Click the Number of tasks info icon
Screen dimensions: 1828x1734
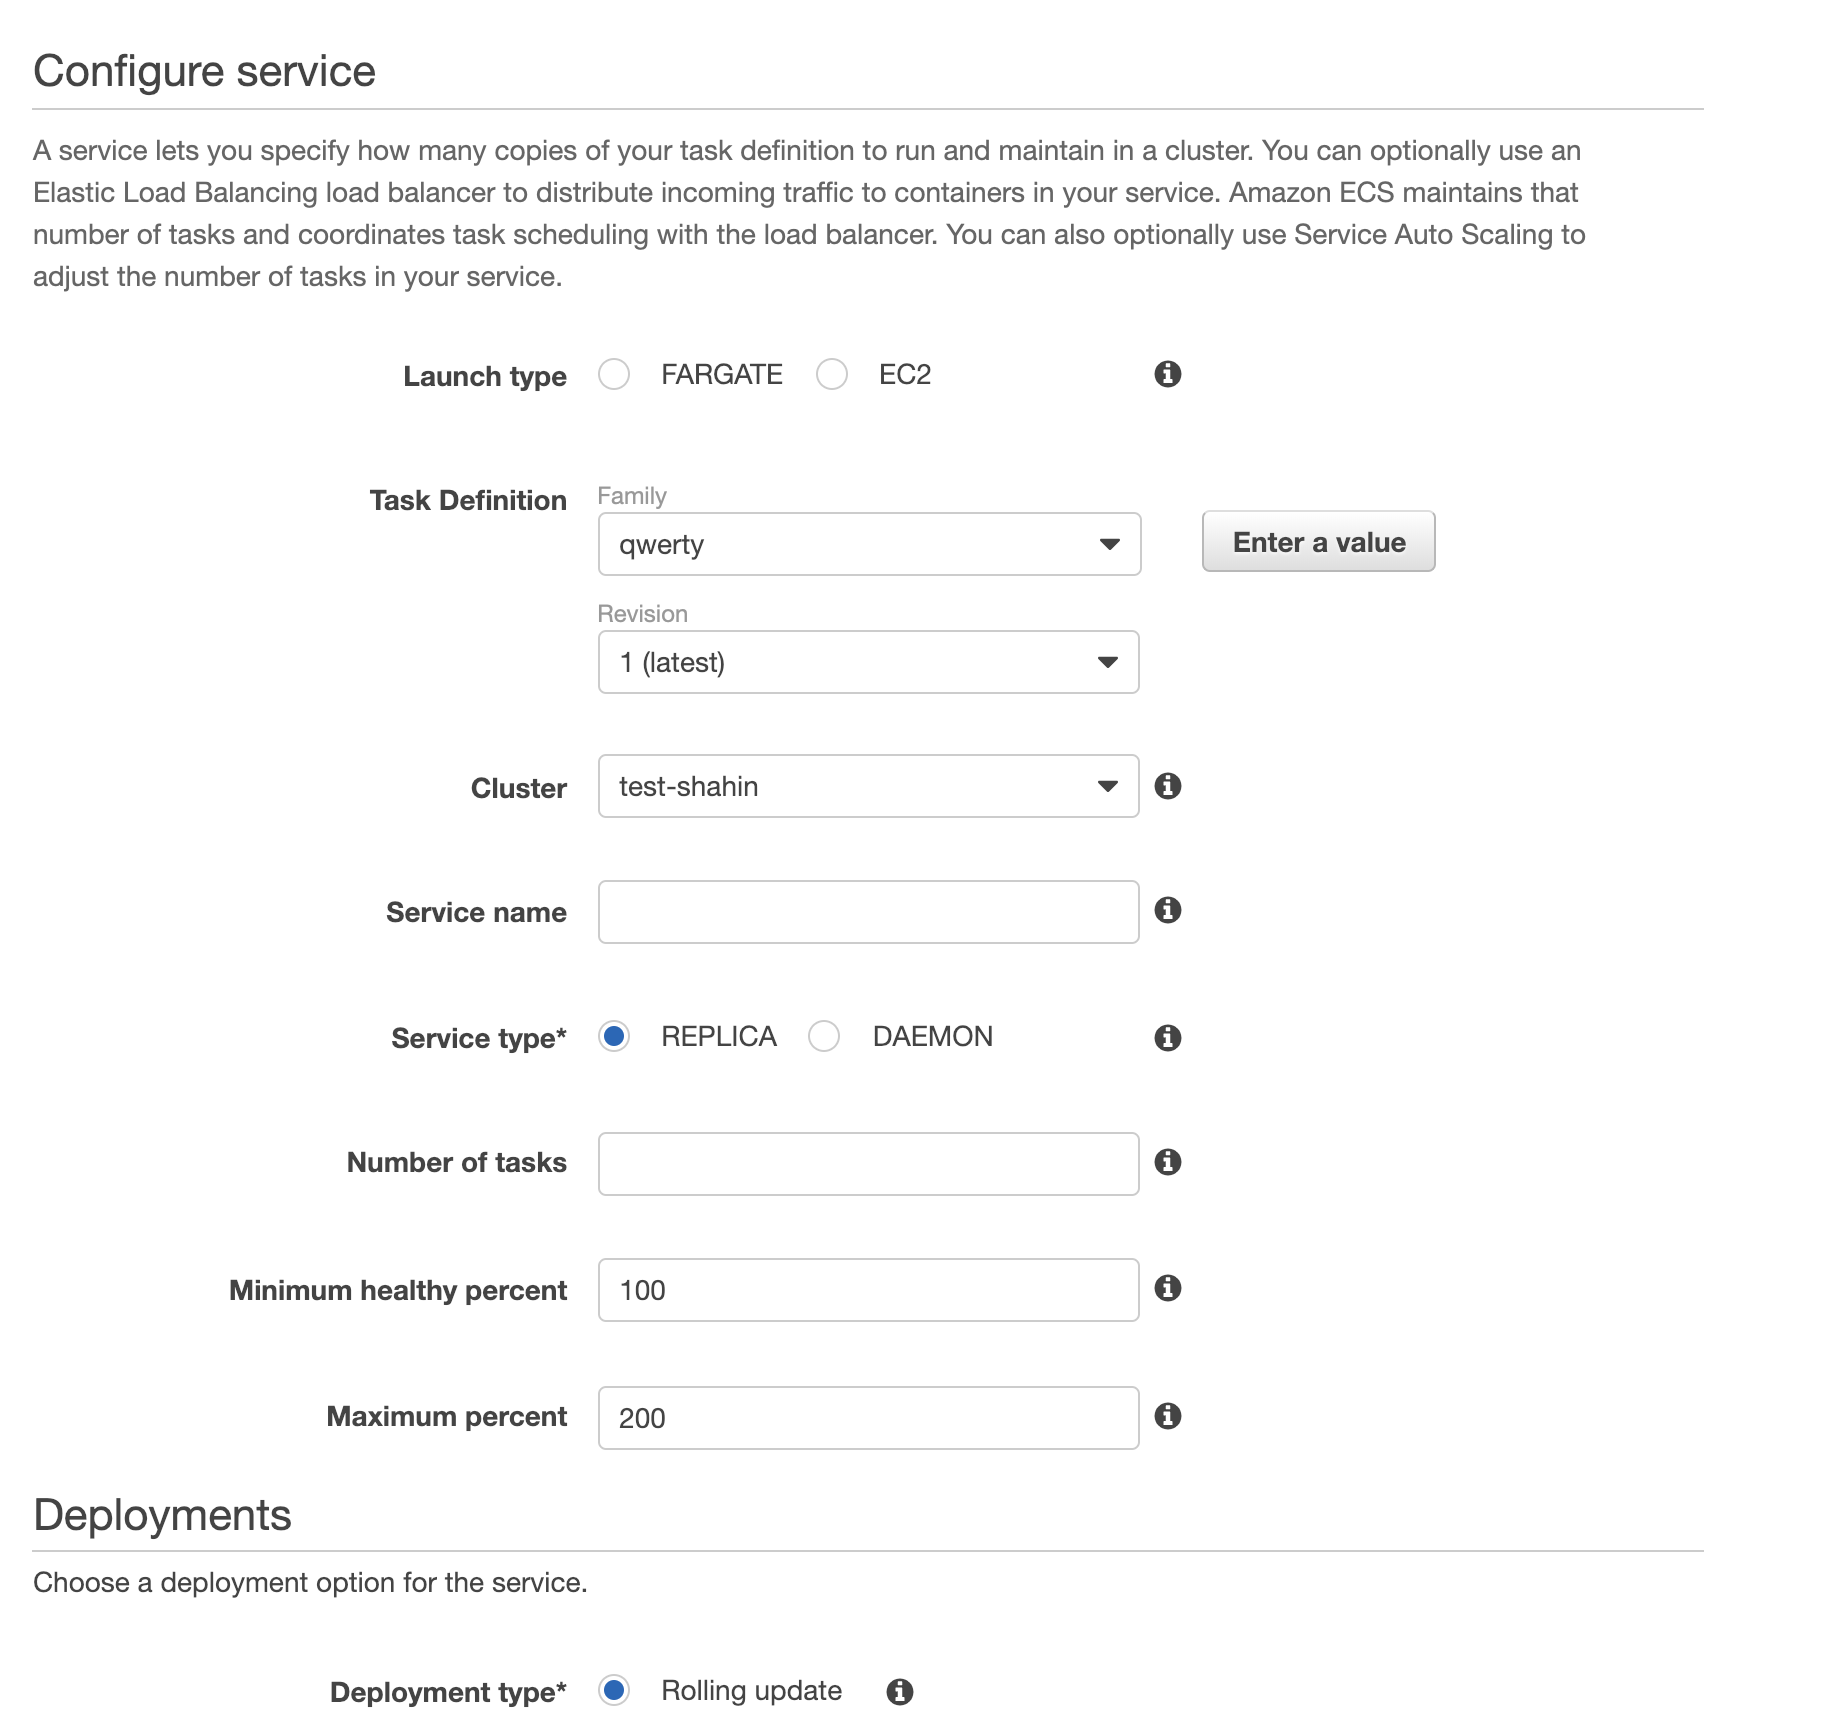click(1171, 1162)
